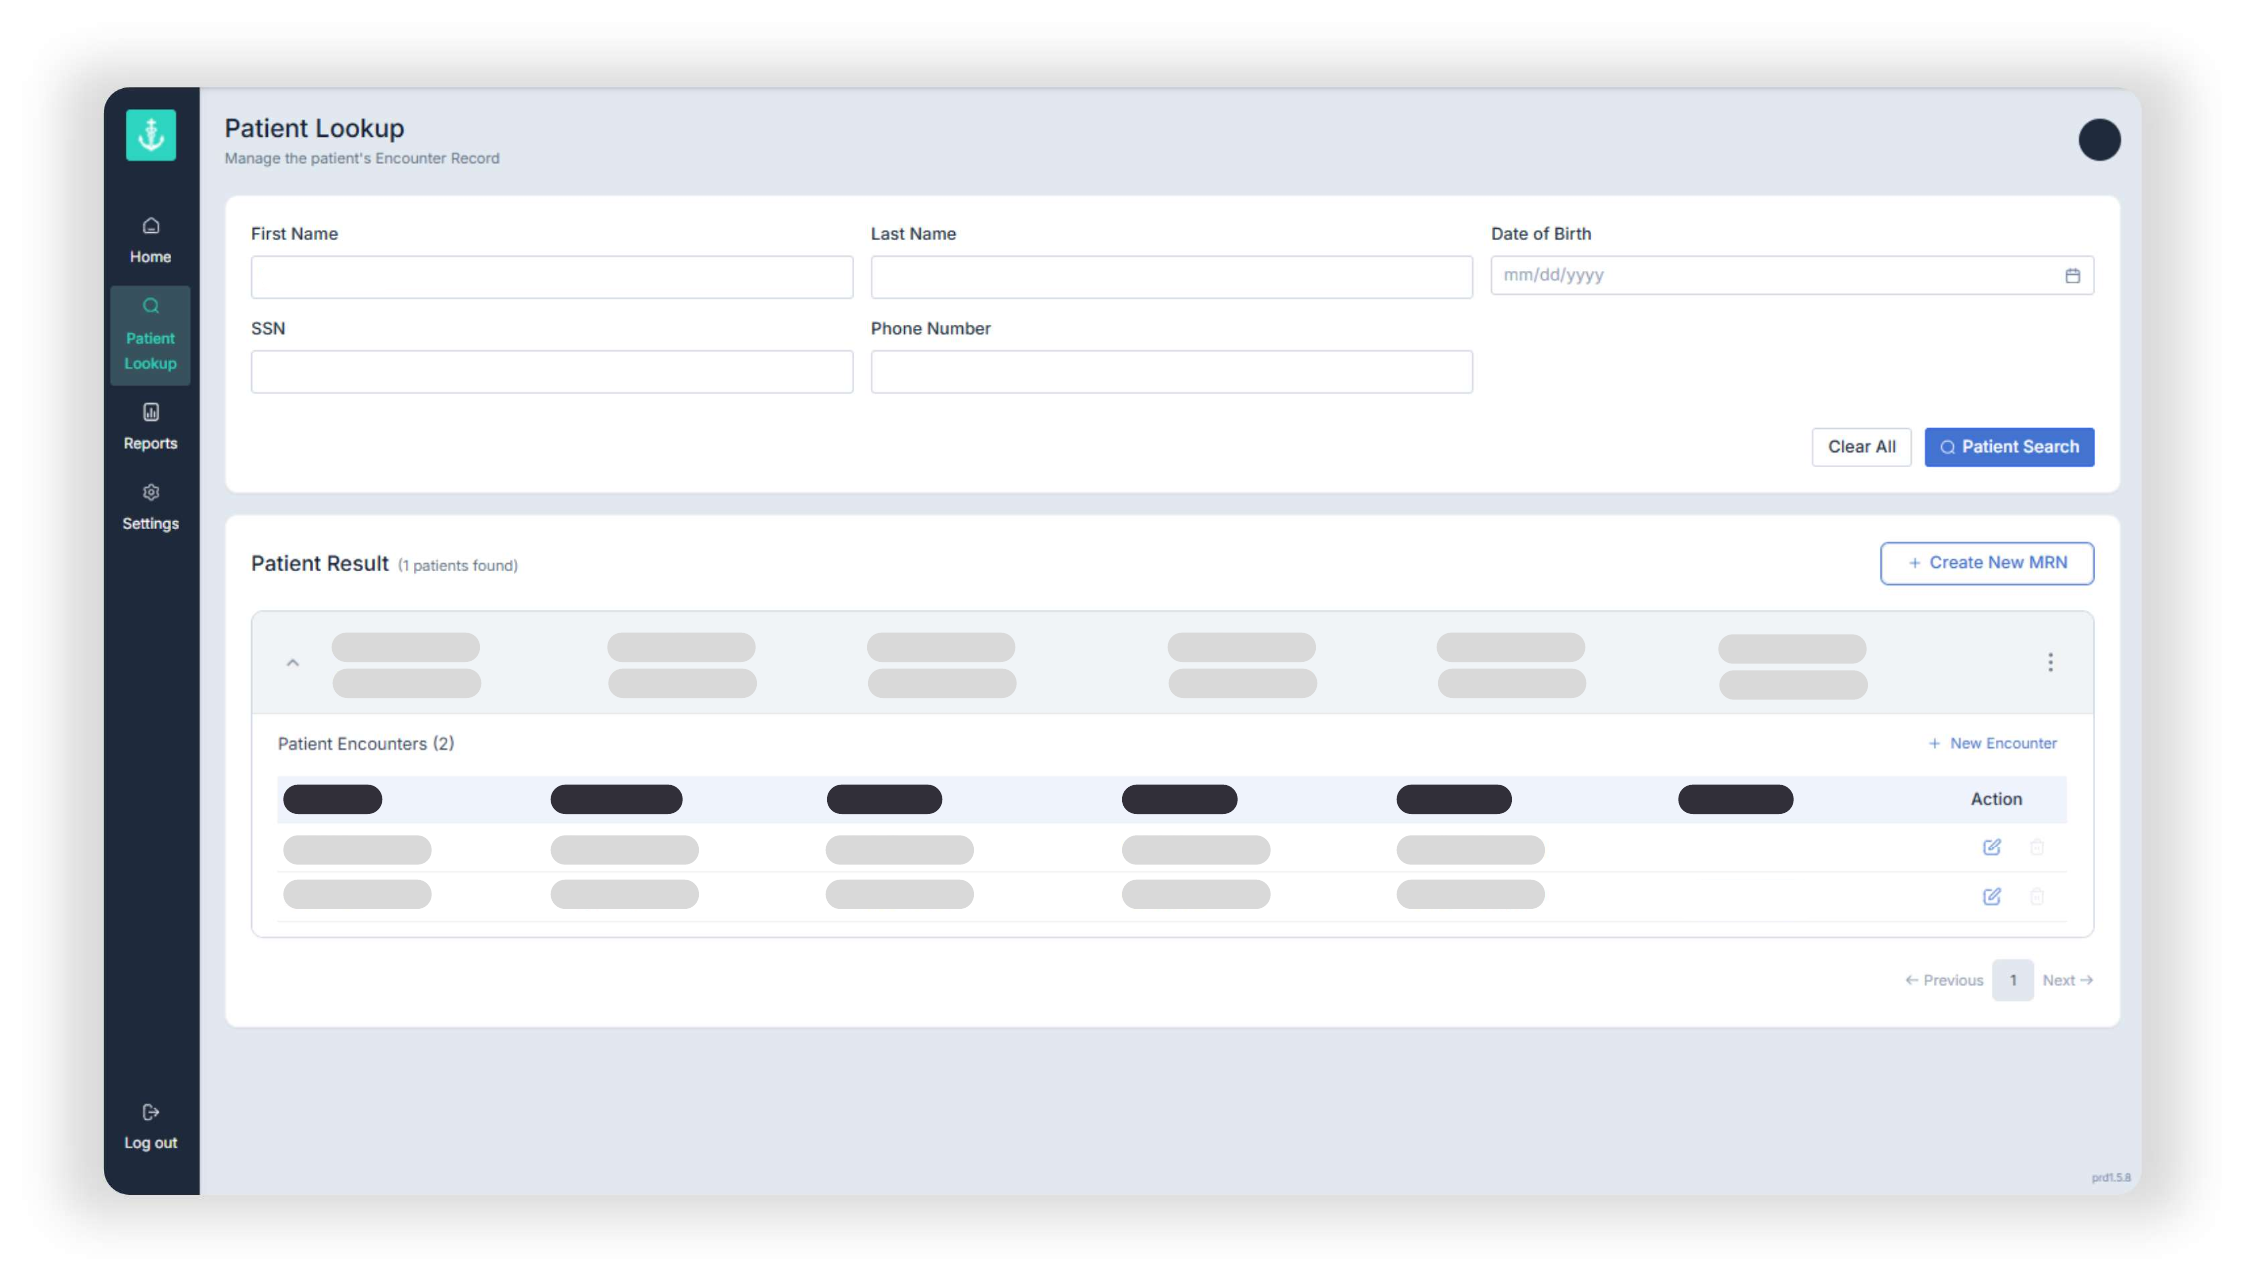The width and height of the screenshot is (2244, 1281).
Task: Click the anchor app logo
Action: coord(151,135)
